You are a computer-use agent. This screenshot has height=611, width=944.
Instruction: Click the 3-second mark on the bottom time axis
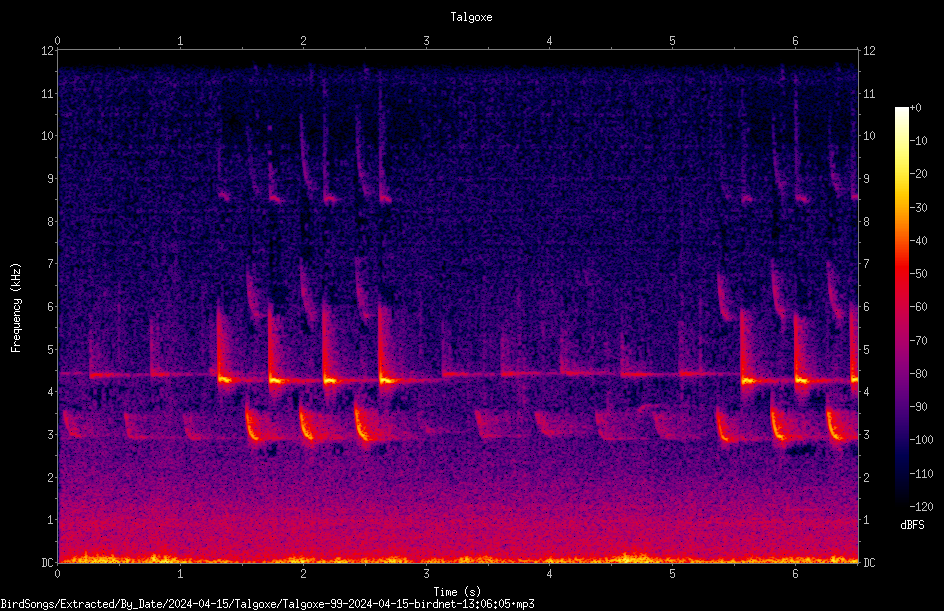click(426, 574)
